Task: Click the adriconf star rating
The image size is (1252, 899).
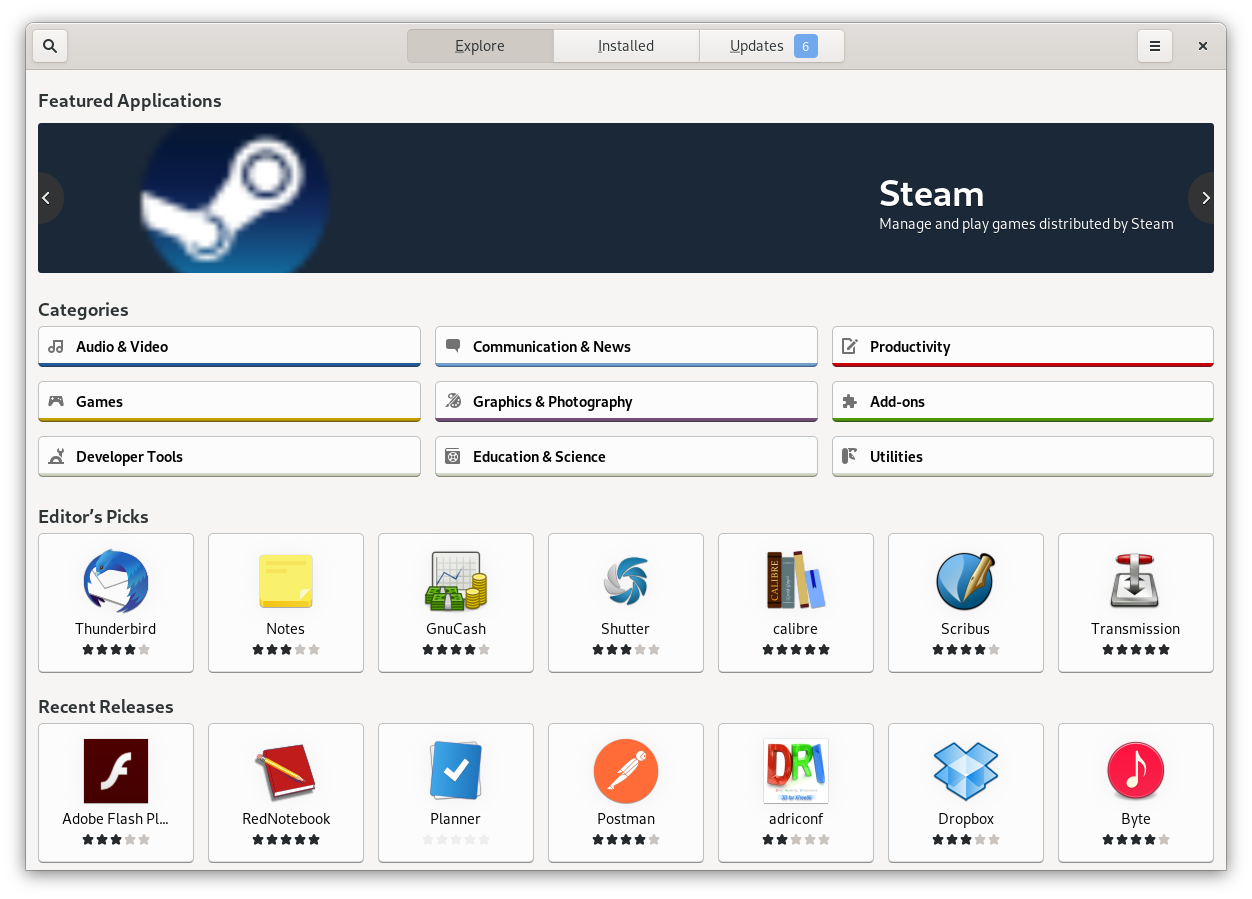Action: pos(796,840)
